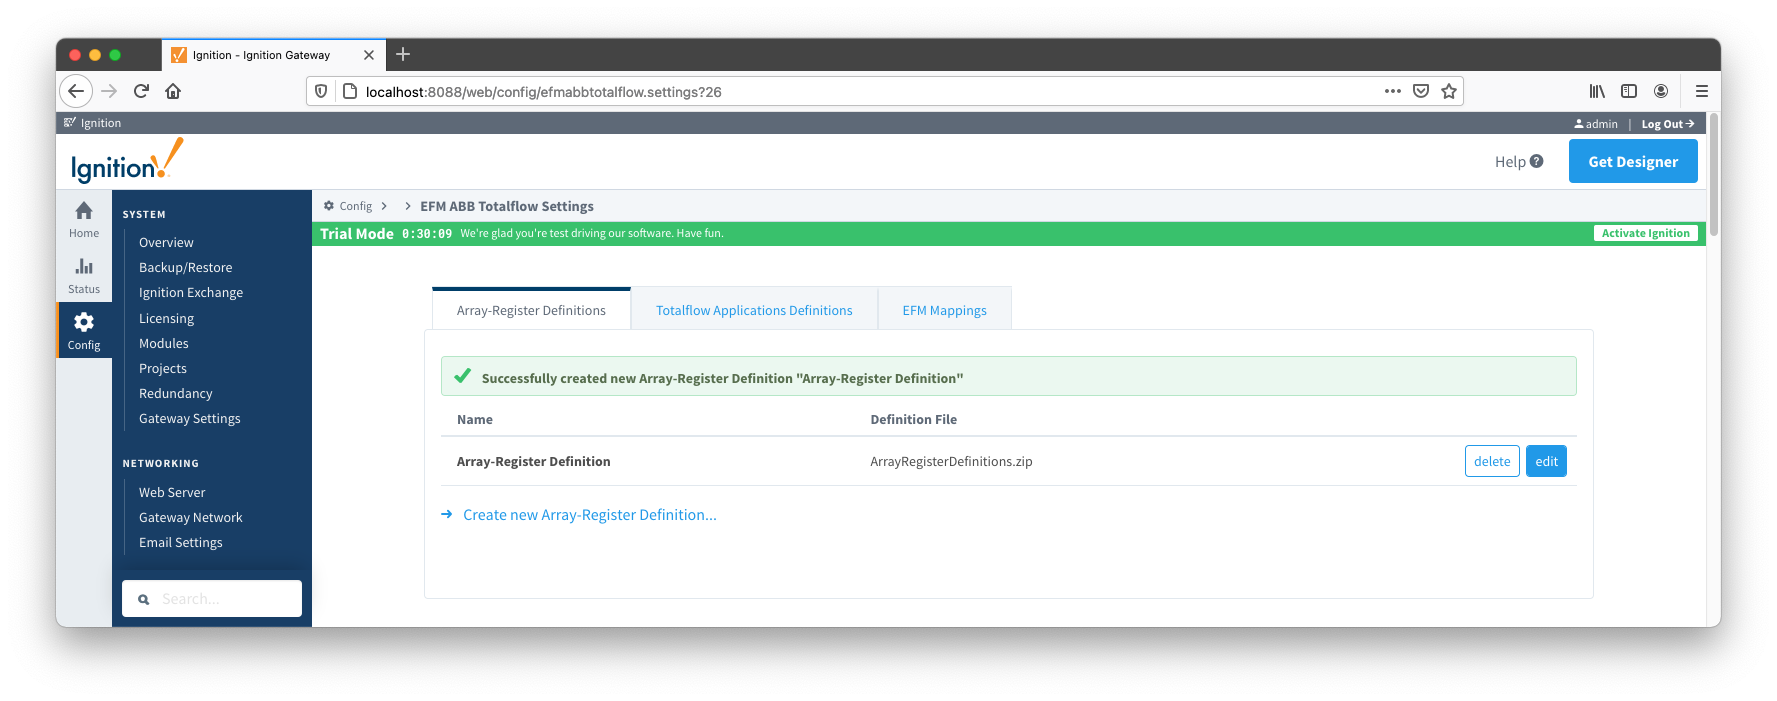Open page actions three-dot menu
The image size is (1777, 701).
click(x=1392, y=91)
